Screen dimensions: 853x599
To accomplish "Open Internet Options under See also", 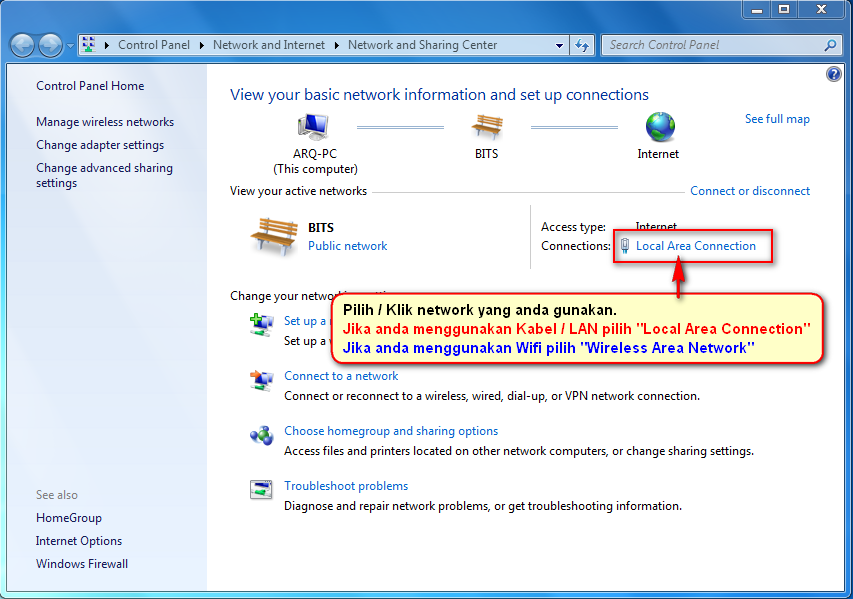I will 79,541.
